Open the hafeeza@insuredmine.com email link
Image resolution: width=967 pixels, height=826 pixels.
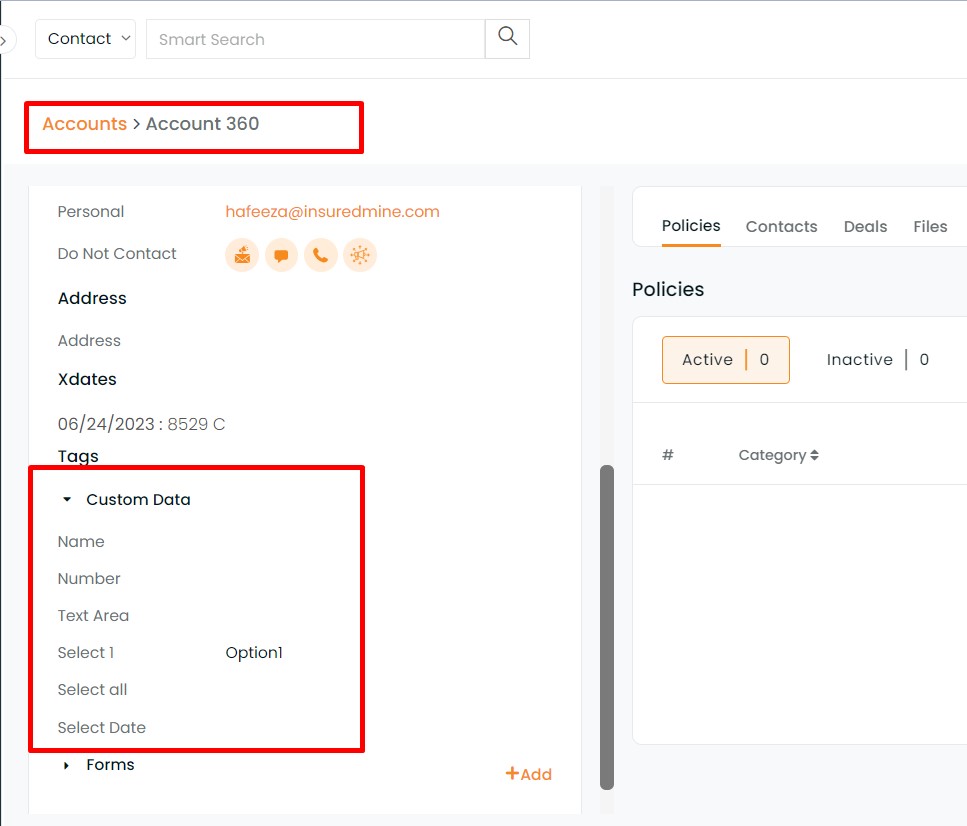(332, 212)
